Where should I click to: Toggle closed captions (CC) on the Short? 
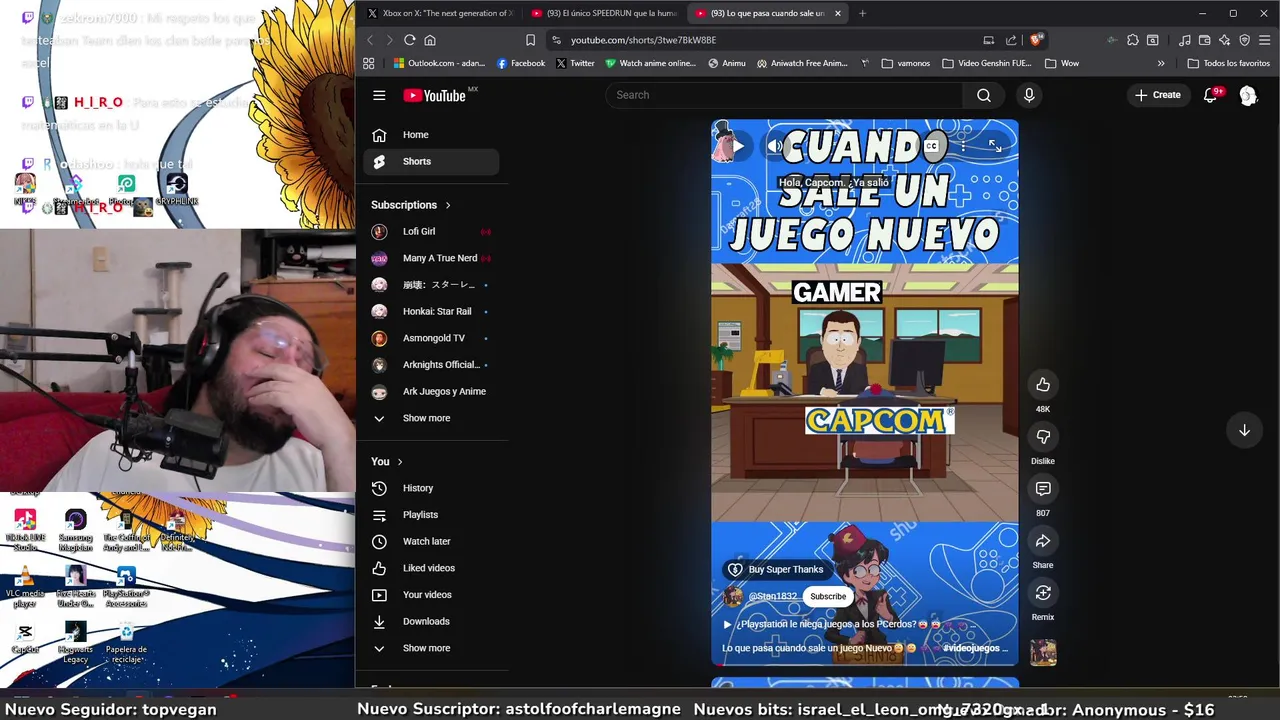tap(931, 146)
